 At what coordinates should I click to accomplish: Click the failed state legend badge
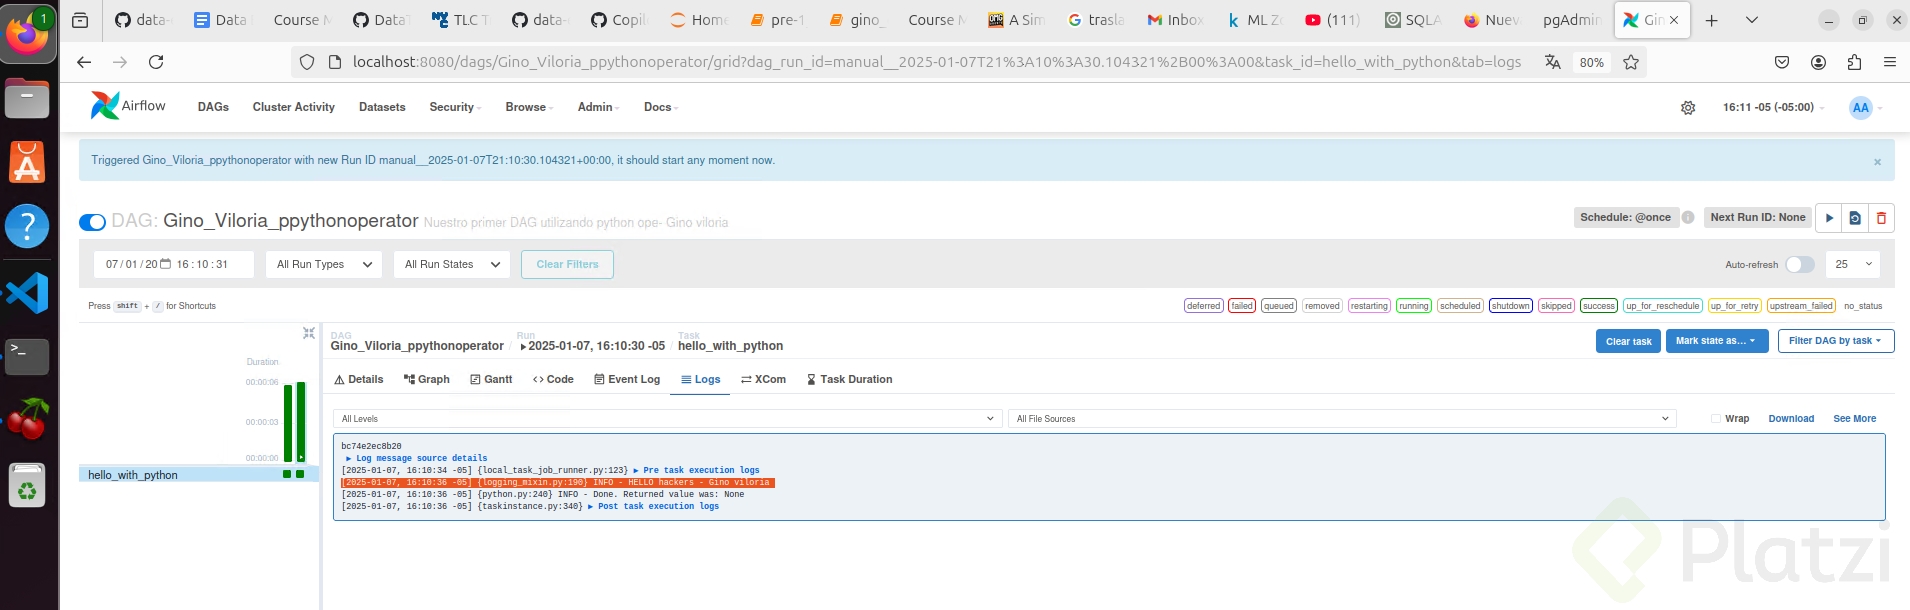[x=1242, y=306]
